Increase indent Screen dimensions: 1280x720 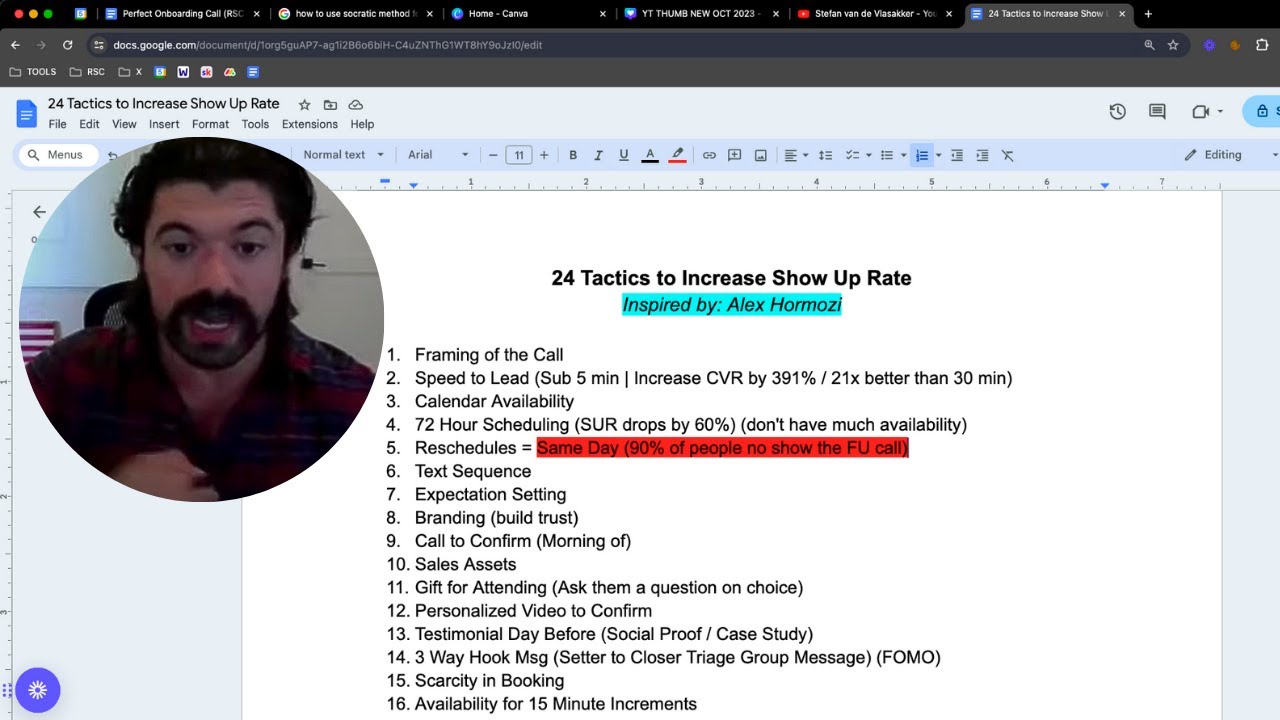click(982, 155)
